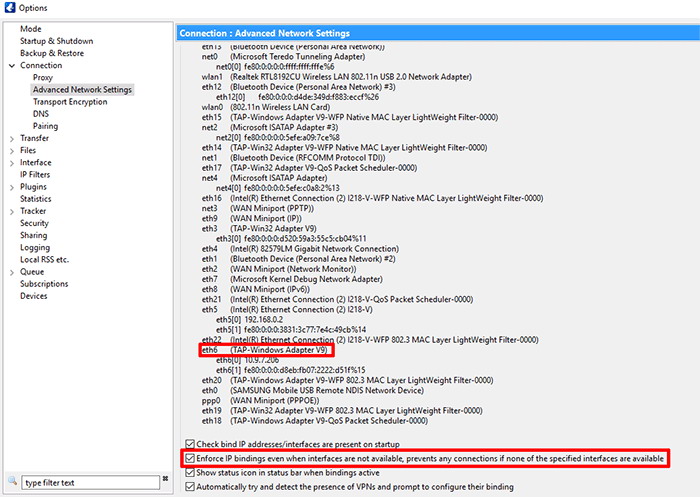Select Transfer in the tree
Viewport: 700px width, 497px height.
(x=34, y=138)
